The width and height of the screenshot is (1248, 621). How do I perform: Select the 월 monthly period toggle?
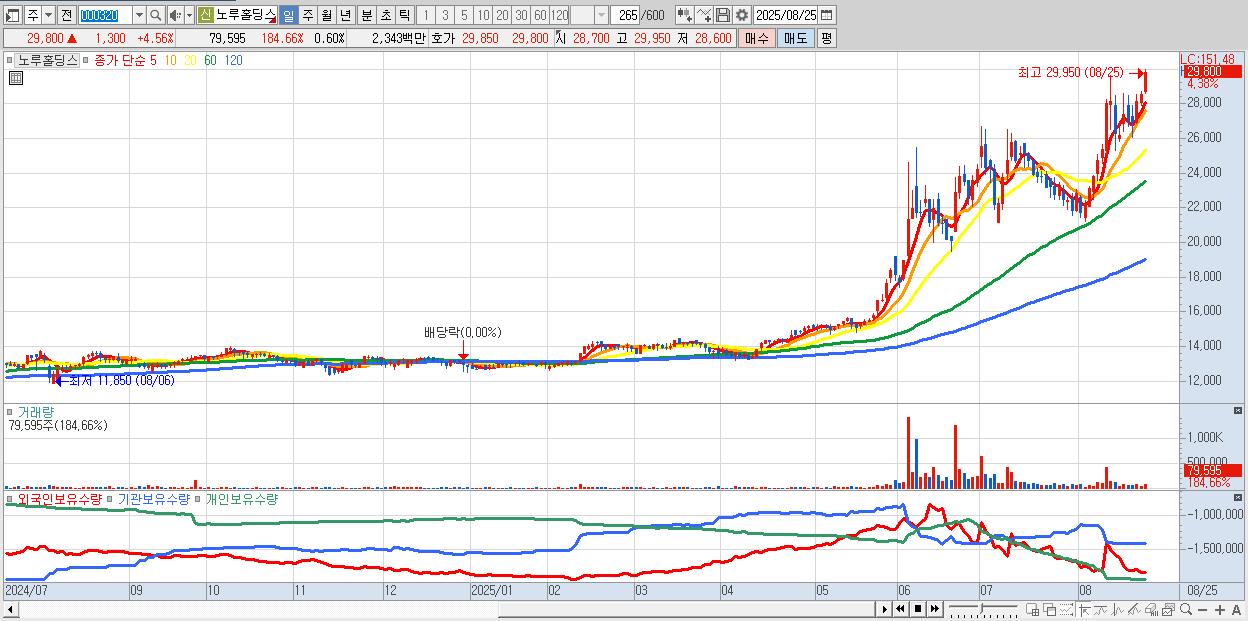[x=326, y=15]
